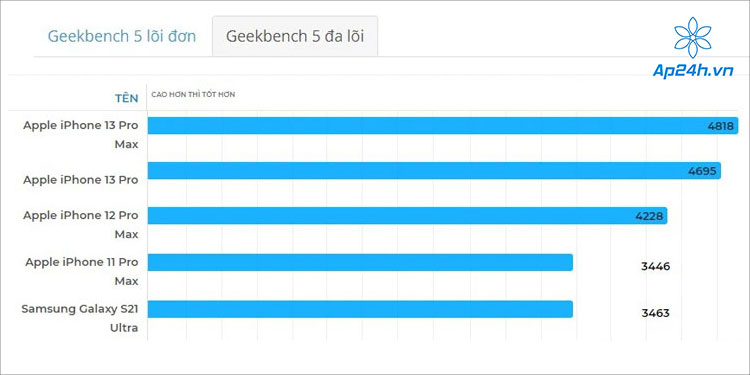
Task: Click the Apple iPhone 11 Pro Max bar
Action: pyautogui.click(x=360, y=263)
